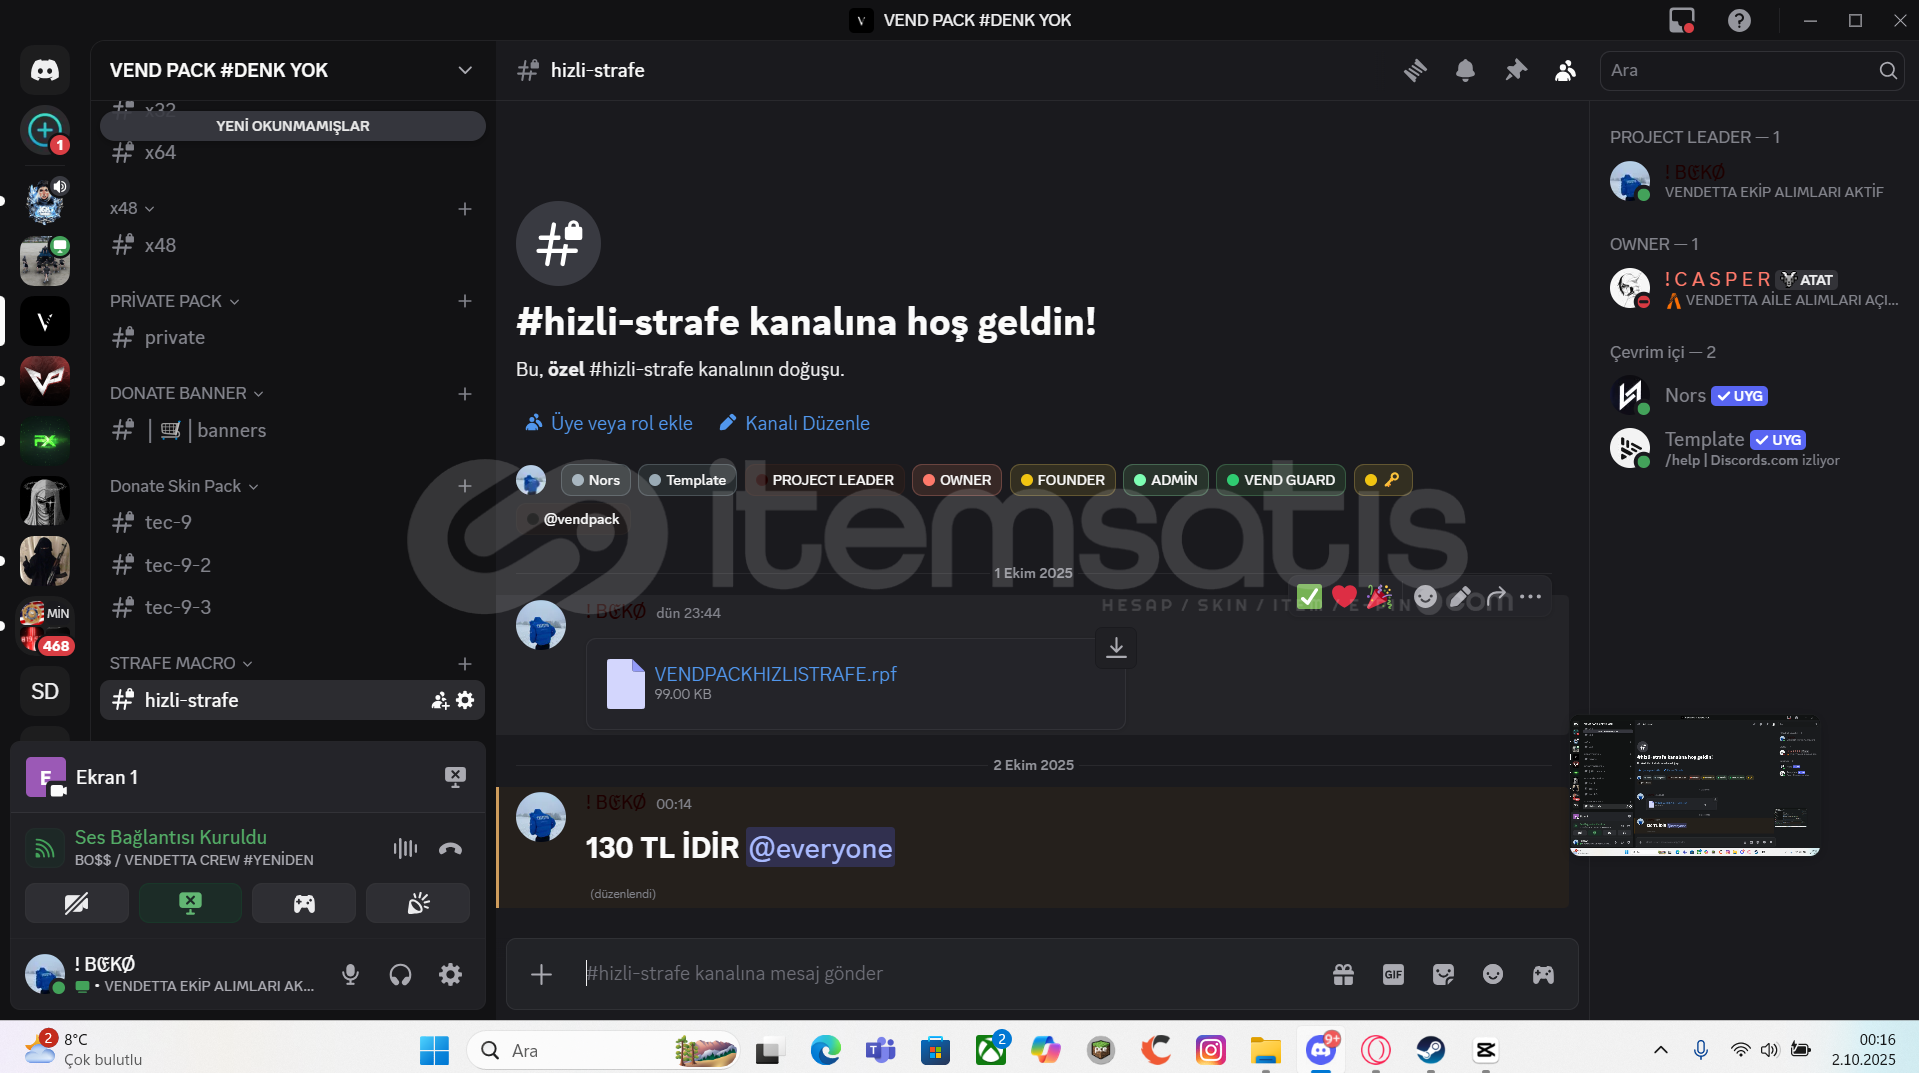This screenshot has width=1919, height=1073.
Task: Show pinned messages pin icon
Action: coord(1516,70)
